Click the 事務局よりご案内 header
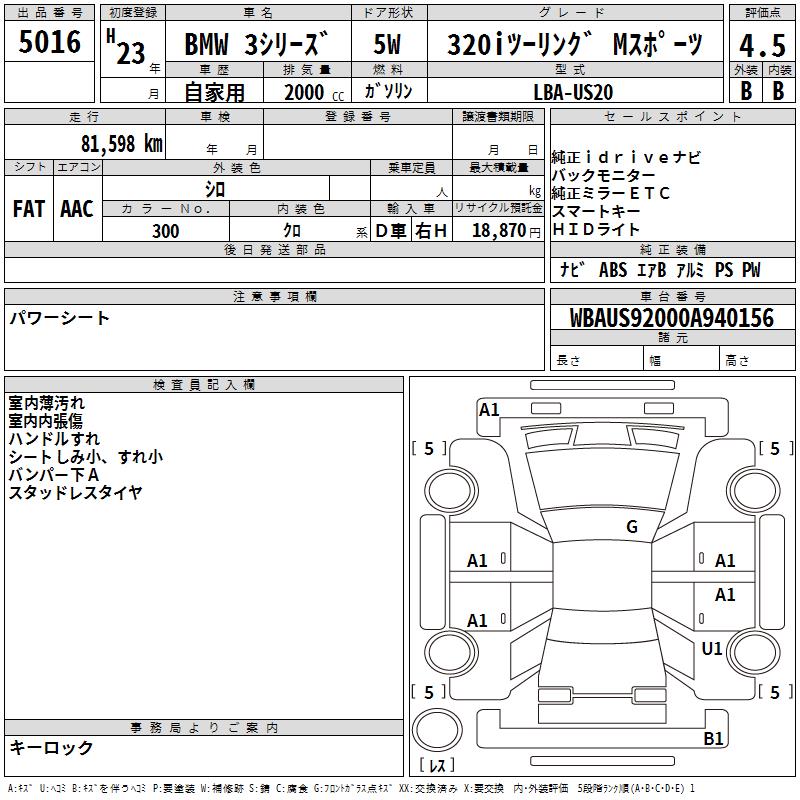The width and height of the screenshot is (800, 800). click(204, 728)
